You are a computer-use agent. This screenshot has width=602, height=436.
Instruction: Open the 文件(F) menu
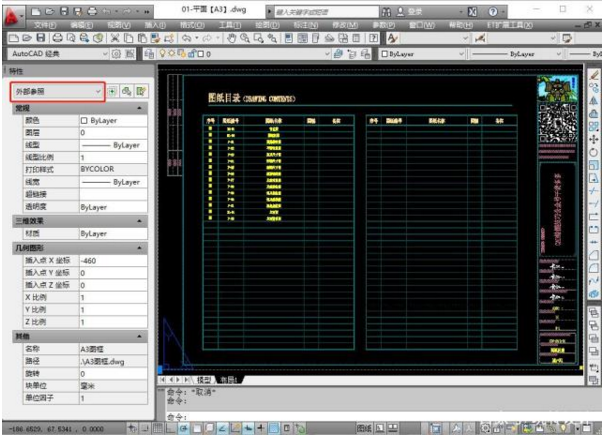(45, 25)
